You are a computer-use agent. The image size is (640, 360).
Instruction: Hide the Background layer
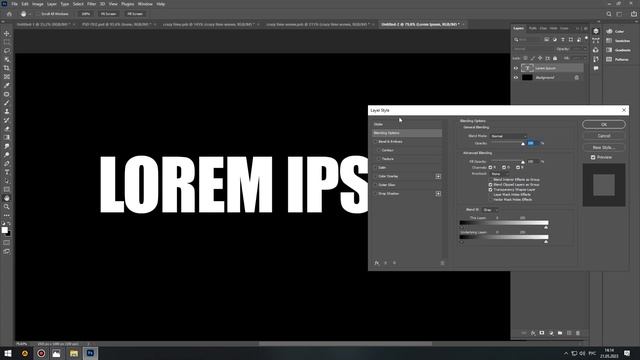[x=516, y=78]
